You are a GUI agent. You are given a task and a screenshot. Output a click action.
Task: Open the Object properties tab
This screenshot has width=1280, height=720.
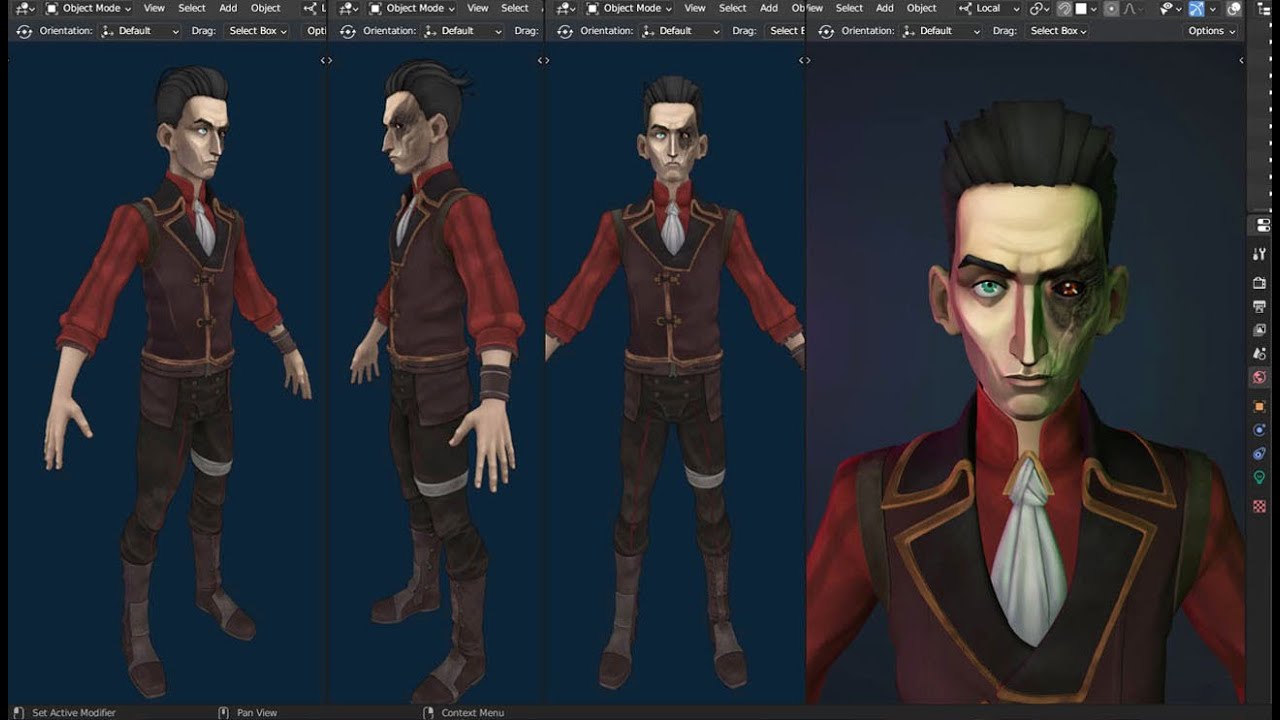click(x=1260, y=406)
